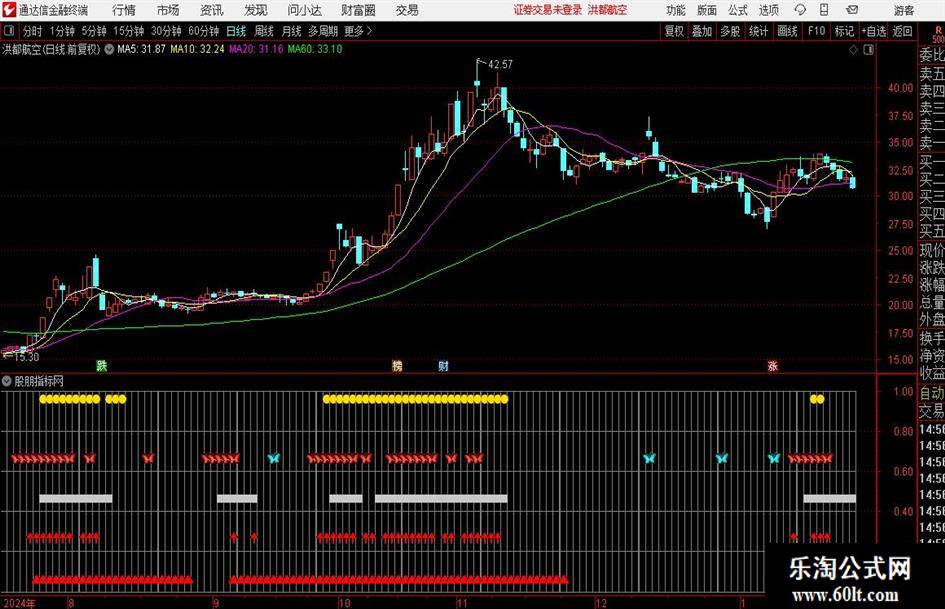Open the 发现 menu
This screenshot has height=609, width=945.
[256, 10]
